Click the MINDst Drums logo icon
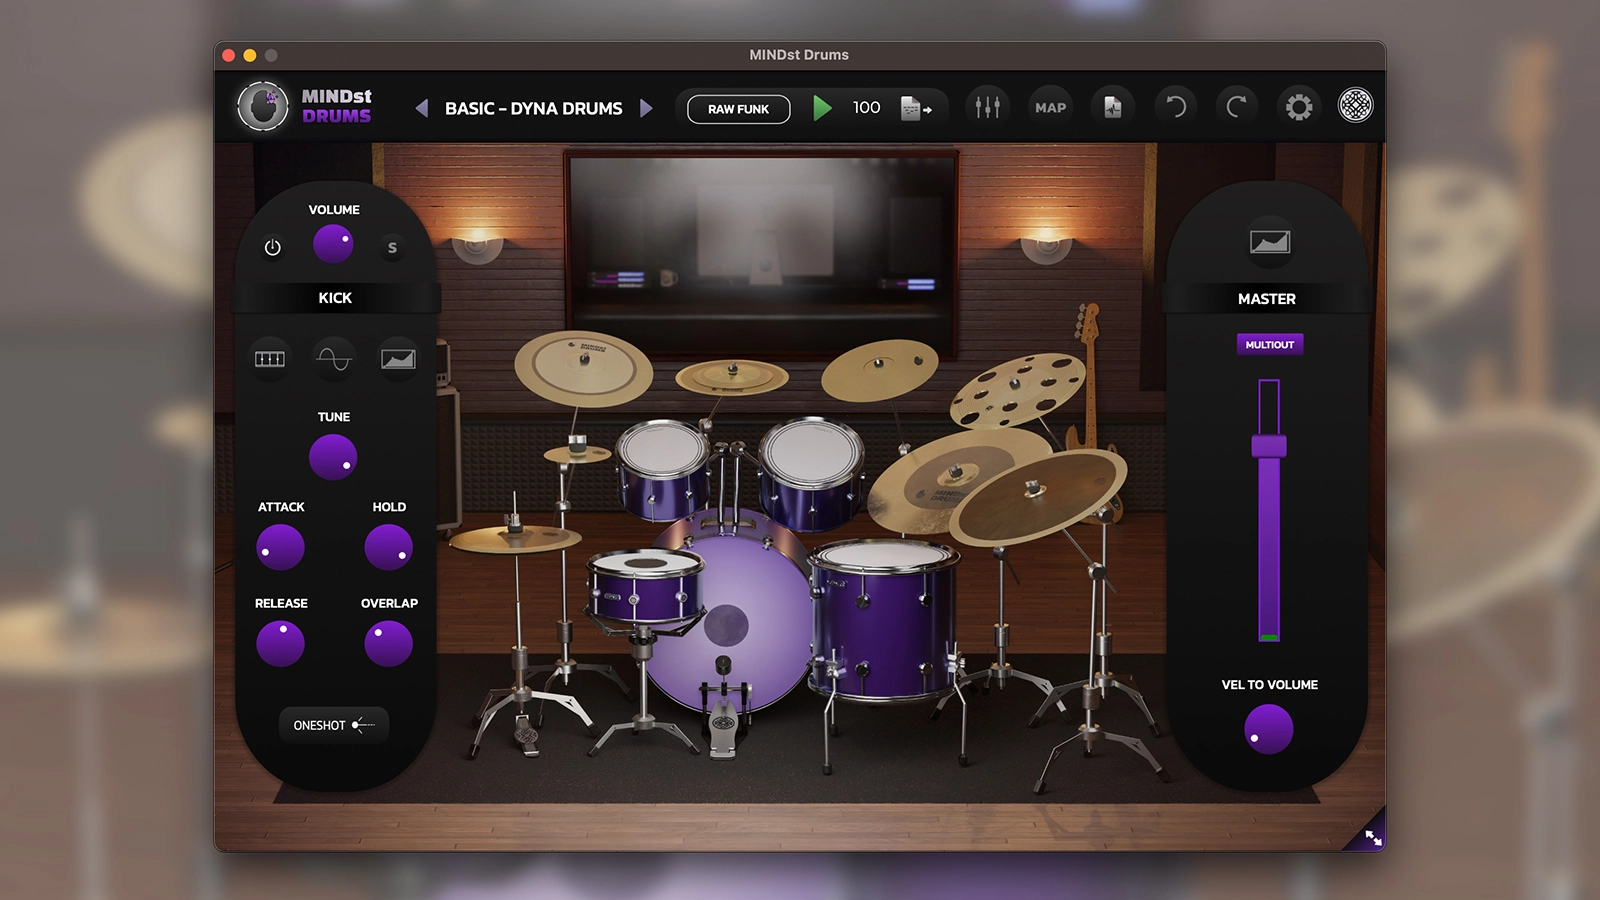The width and height of the screenshot is (1600, 900). [x=263, y=106]
